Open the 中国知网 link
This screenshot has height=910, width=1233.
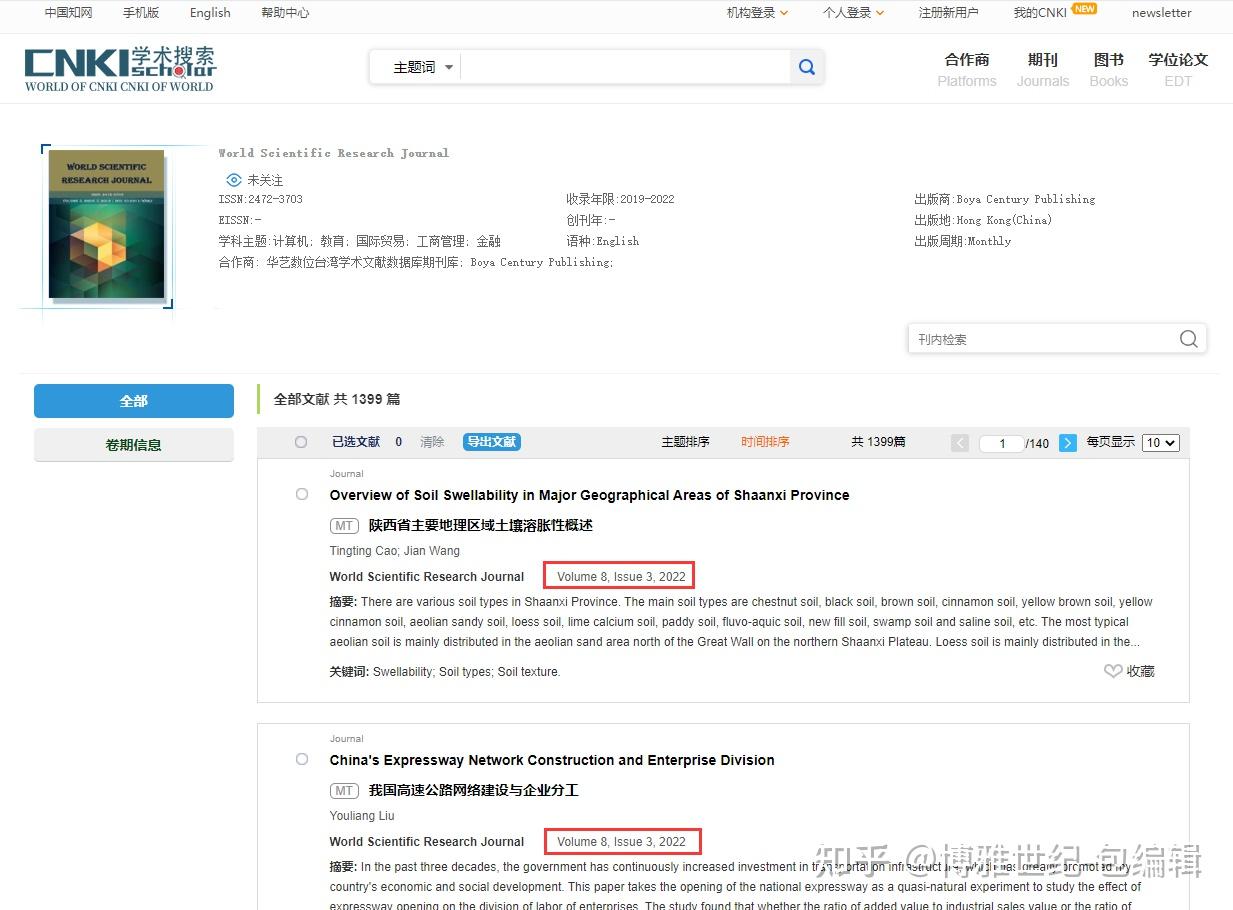[x=68, y=13]
